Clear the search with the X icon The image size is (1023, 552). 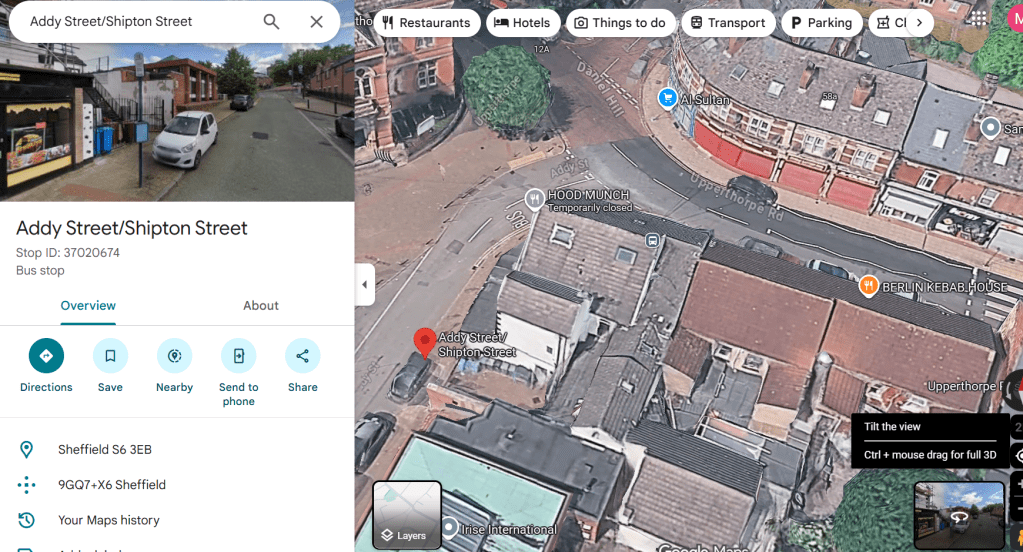pos(317,22)
